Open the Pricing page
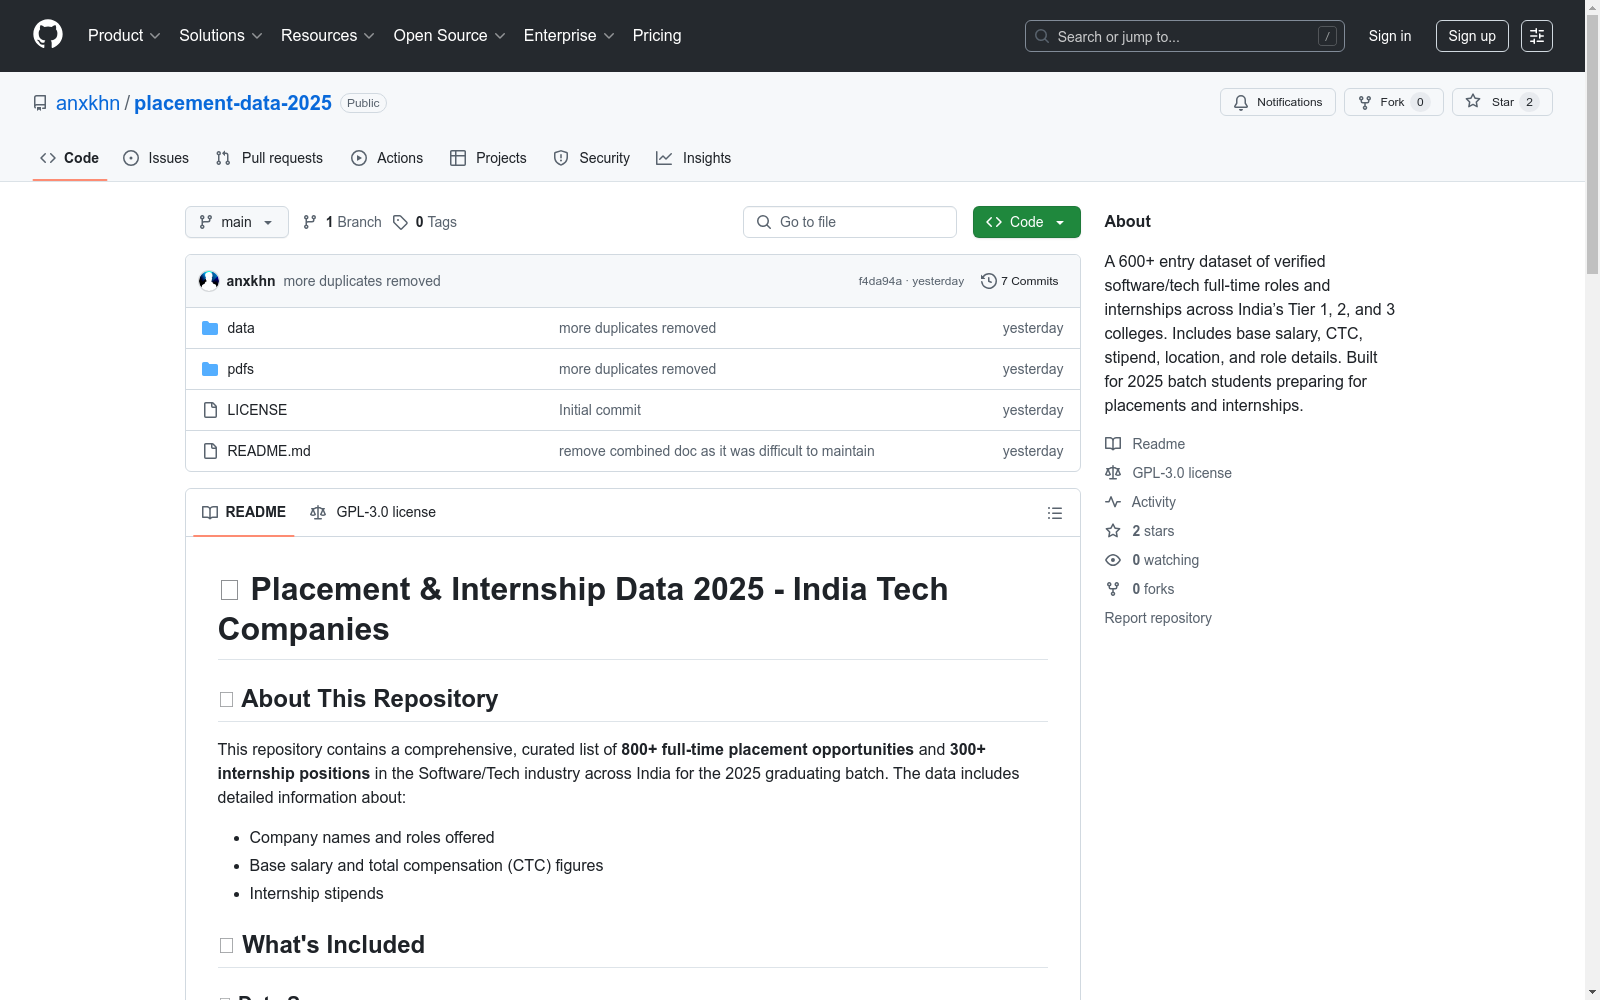1600x1000 pixels. (657, 36)
